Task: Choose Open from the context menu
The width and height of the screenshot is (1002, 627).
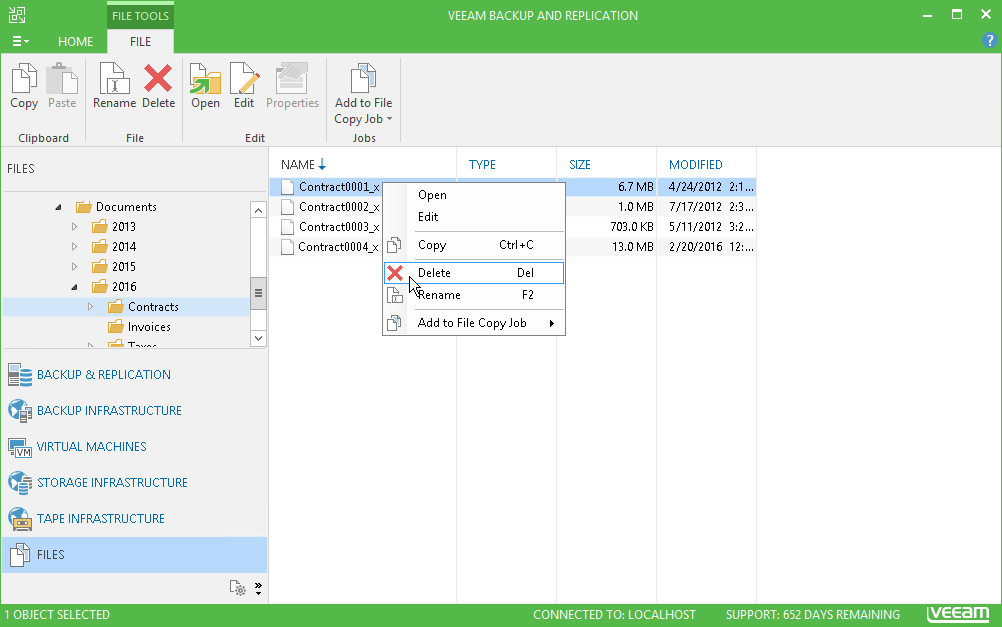Action: tap(474, 195)
